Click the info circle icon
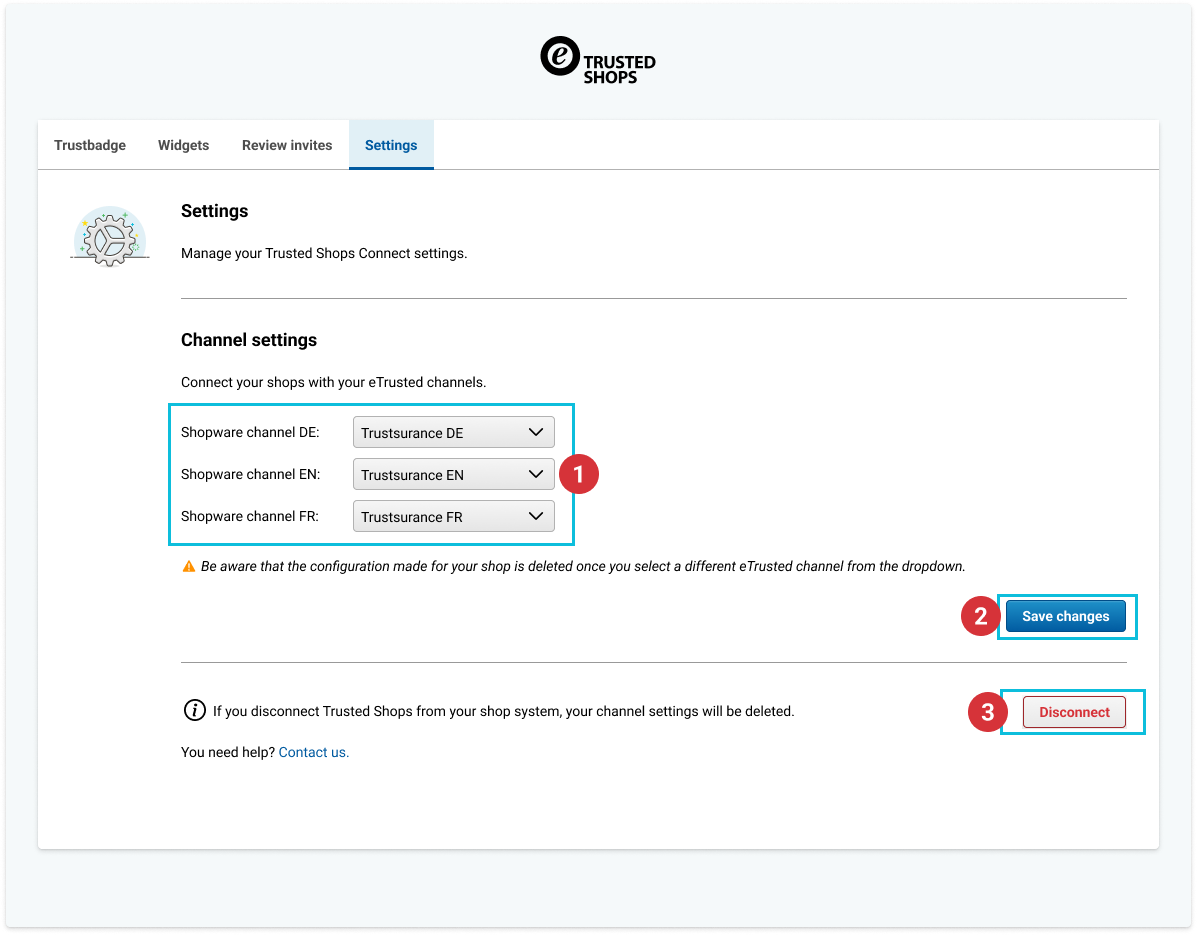The height and width of the screenshot is (935, 1197). [x=195, y=711]
